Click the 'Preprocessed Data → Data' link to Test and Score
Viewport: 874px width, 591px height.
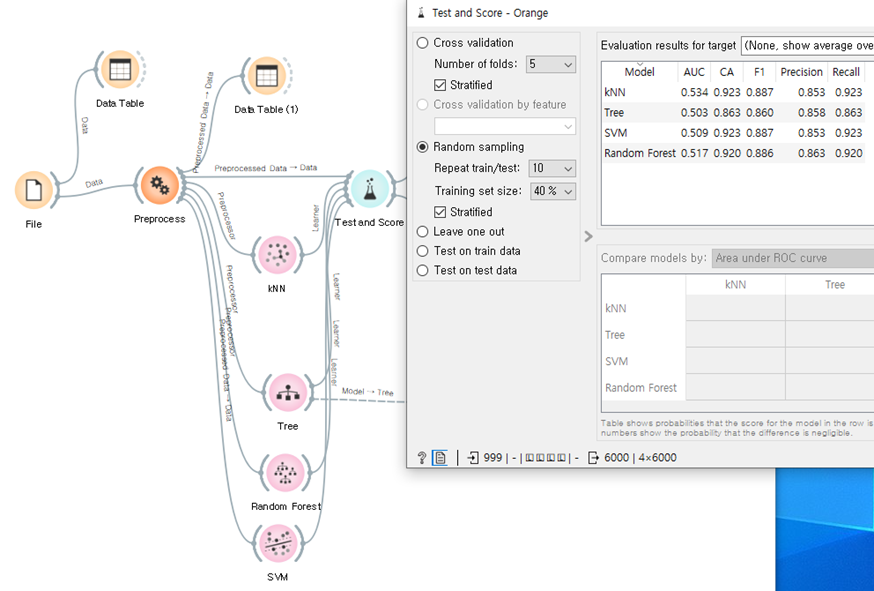pos(265,168)
